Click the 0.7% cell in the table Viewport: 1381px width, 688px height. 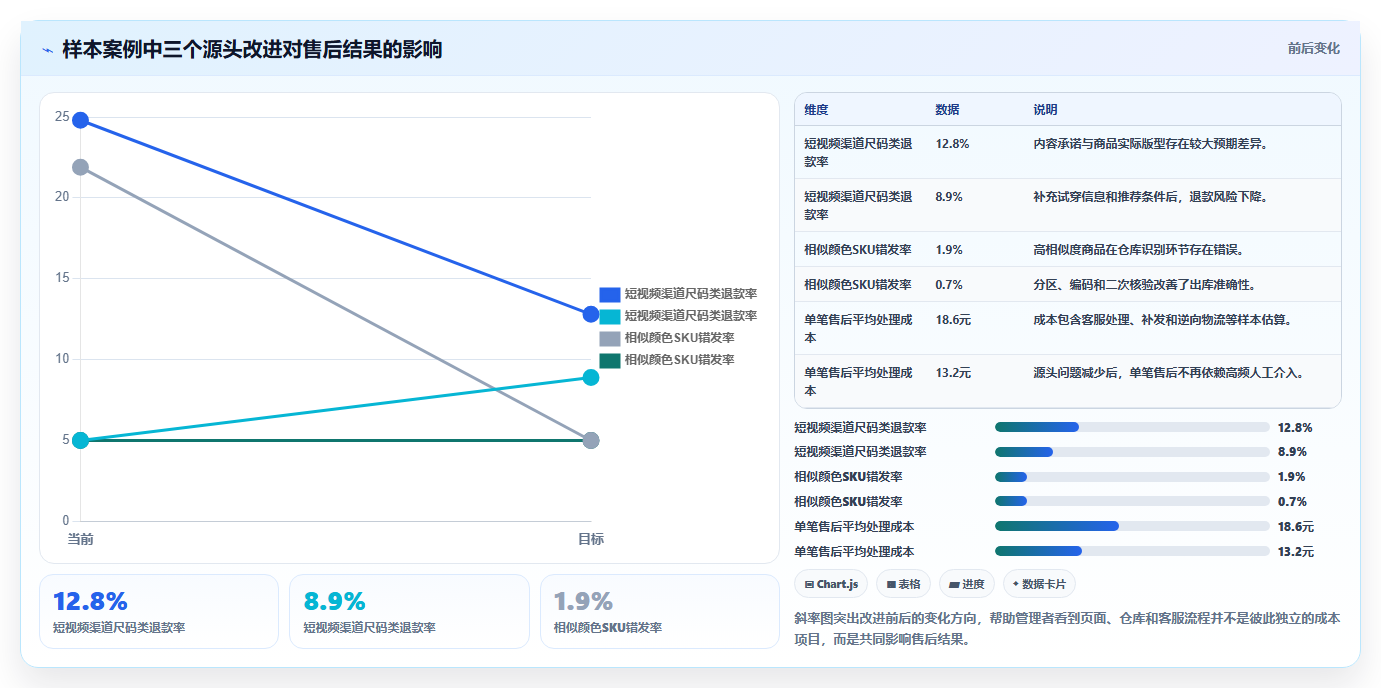(x=949, y=285)
